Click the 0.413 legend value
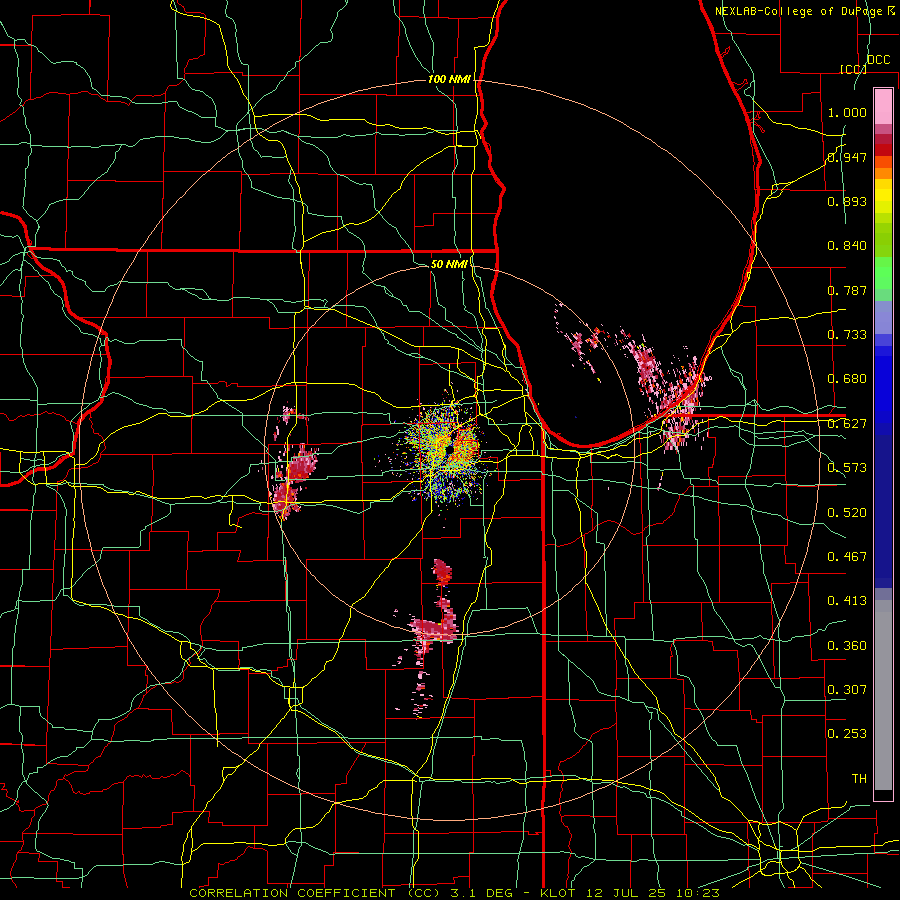 point(847,601)
